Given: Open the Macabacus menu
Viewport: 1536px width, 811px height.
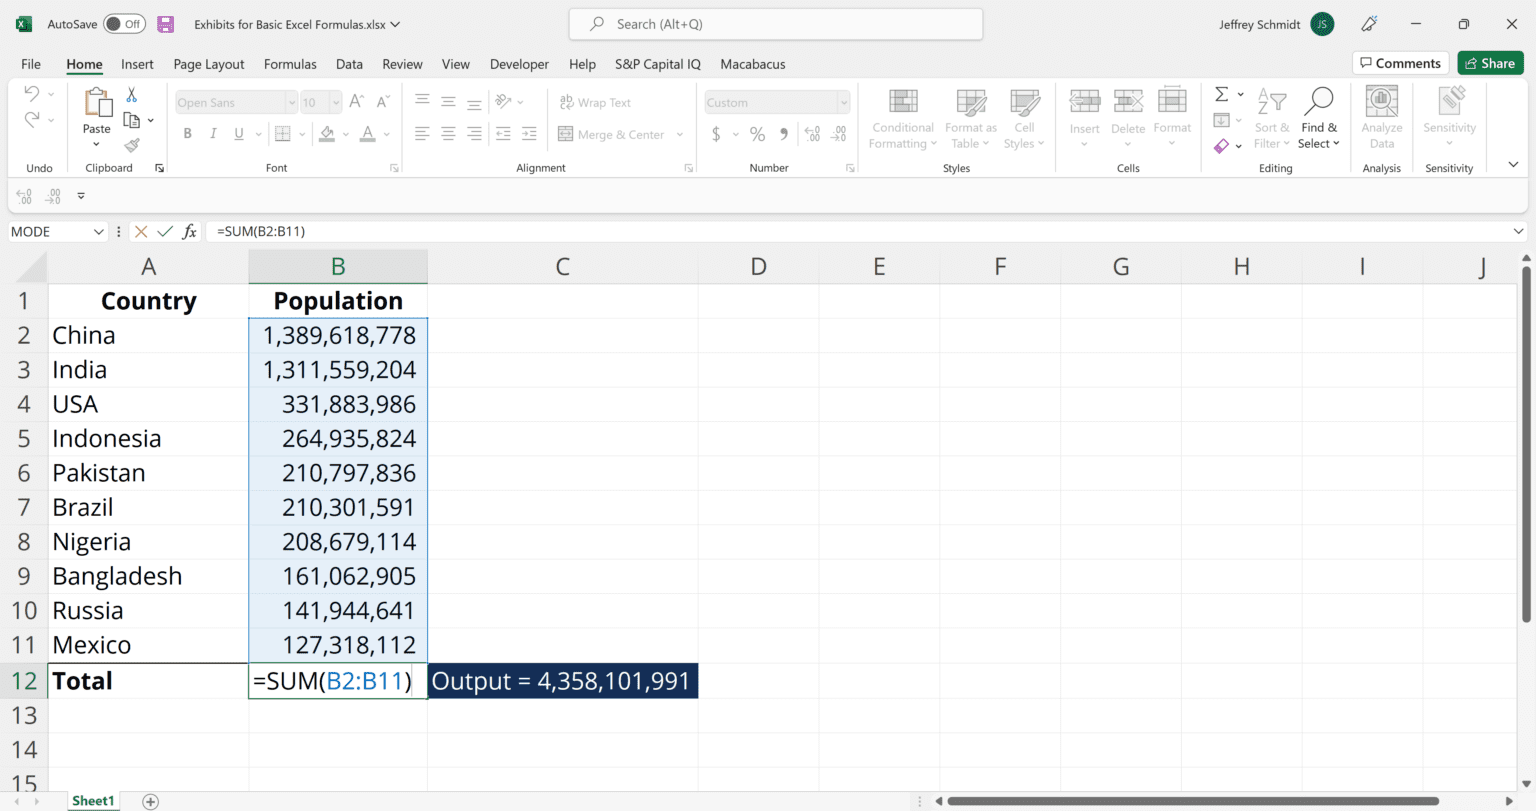Looking at the screenshot, I should click(x=753, y=63).
